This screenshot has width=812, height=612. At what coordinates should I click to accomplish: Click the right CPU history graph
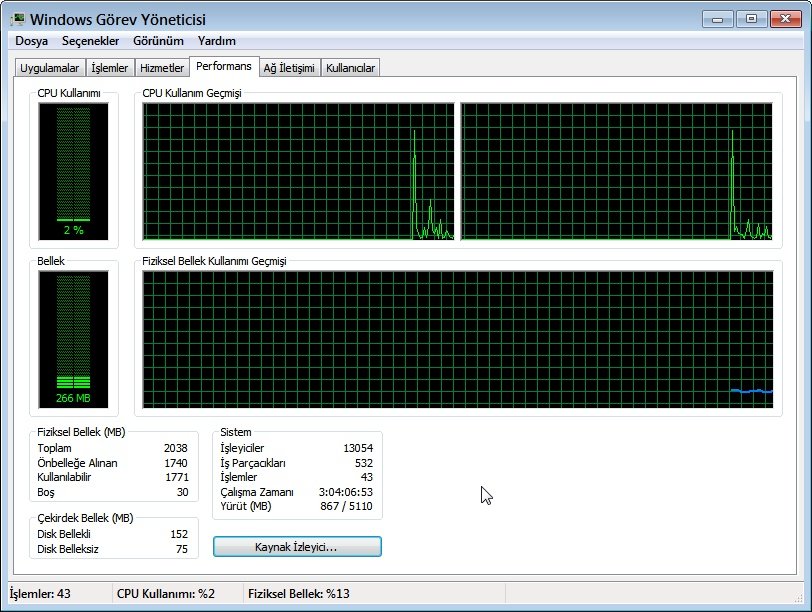coord(617,171)
